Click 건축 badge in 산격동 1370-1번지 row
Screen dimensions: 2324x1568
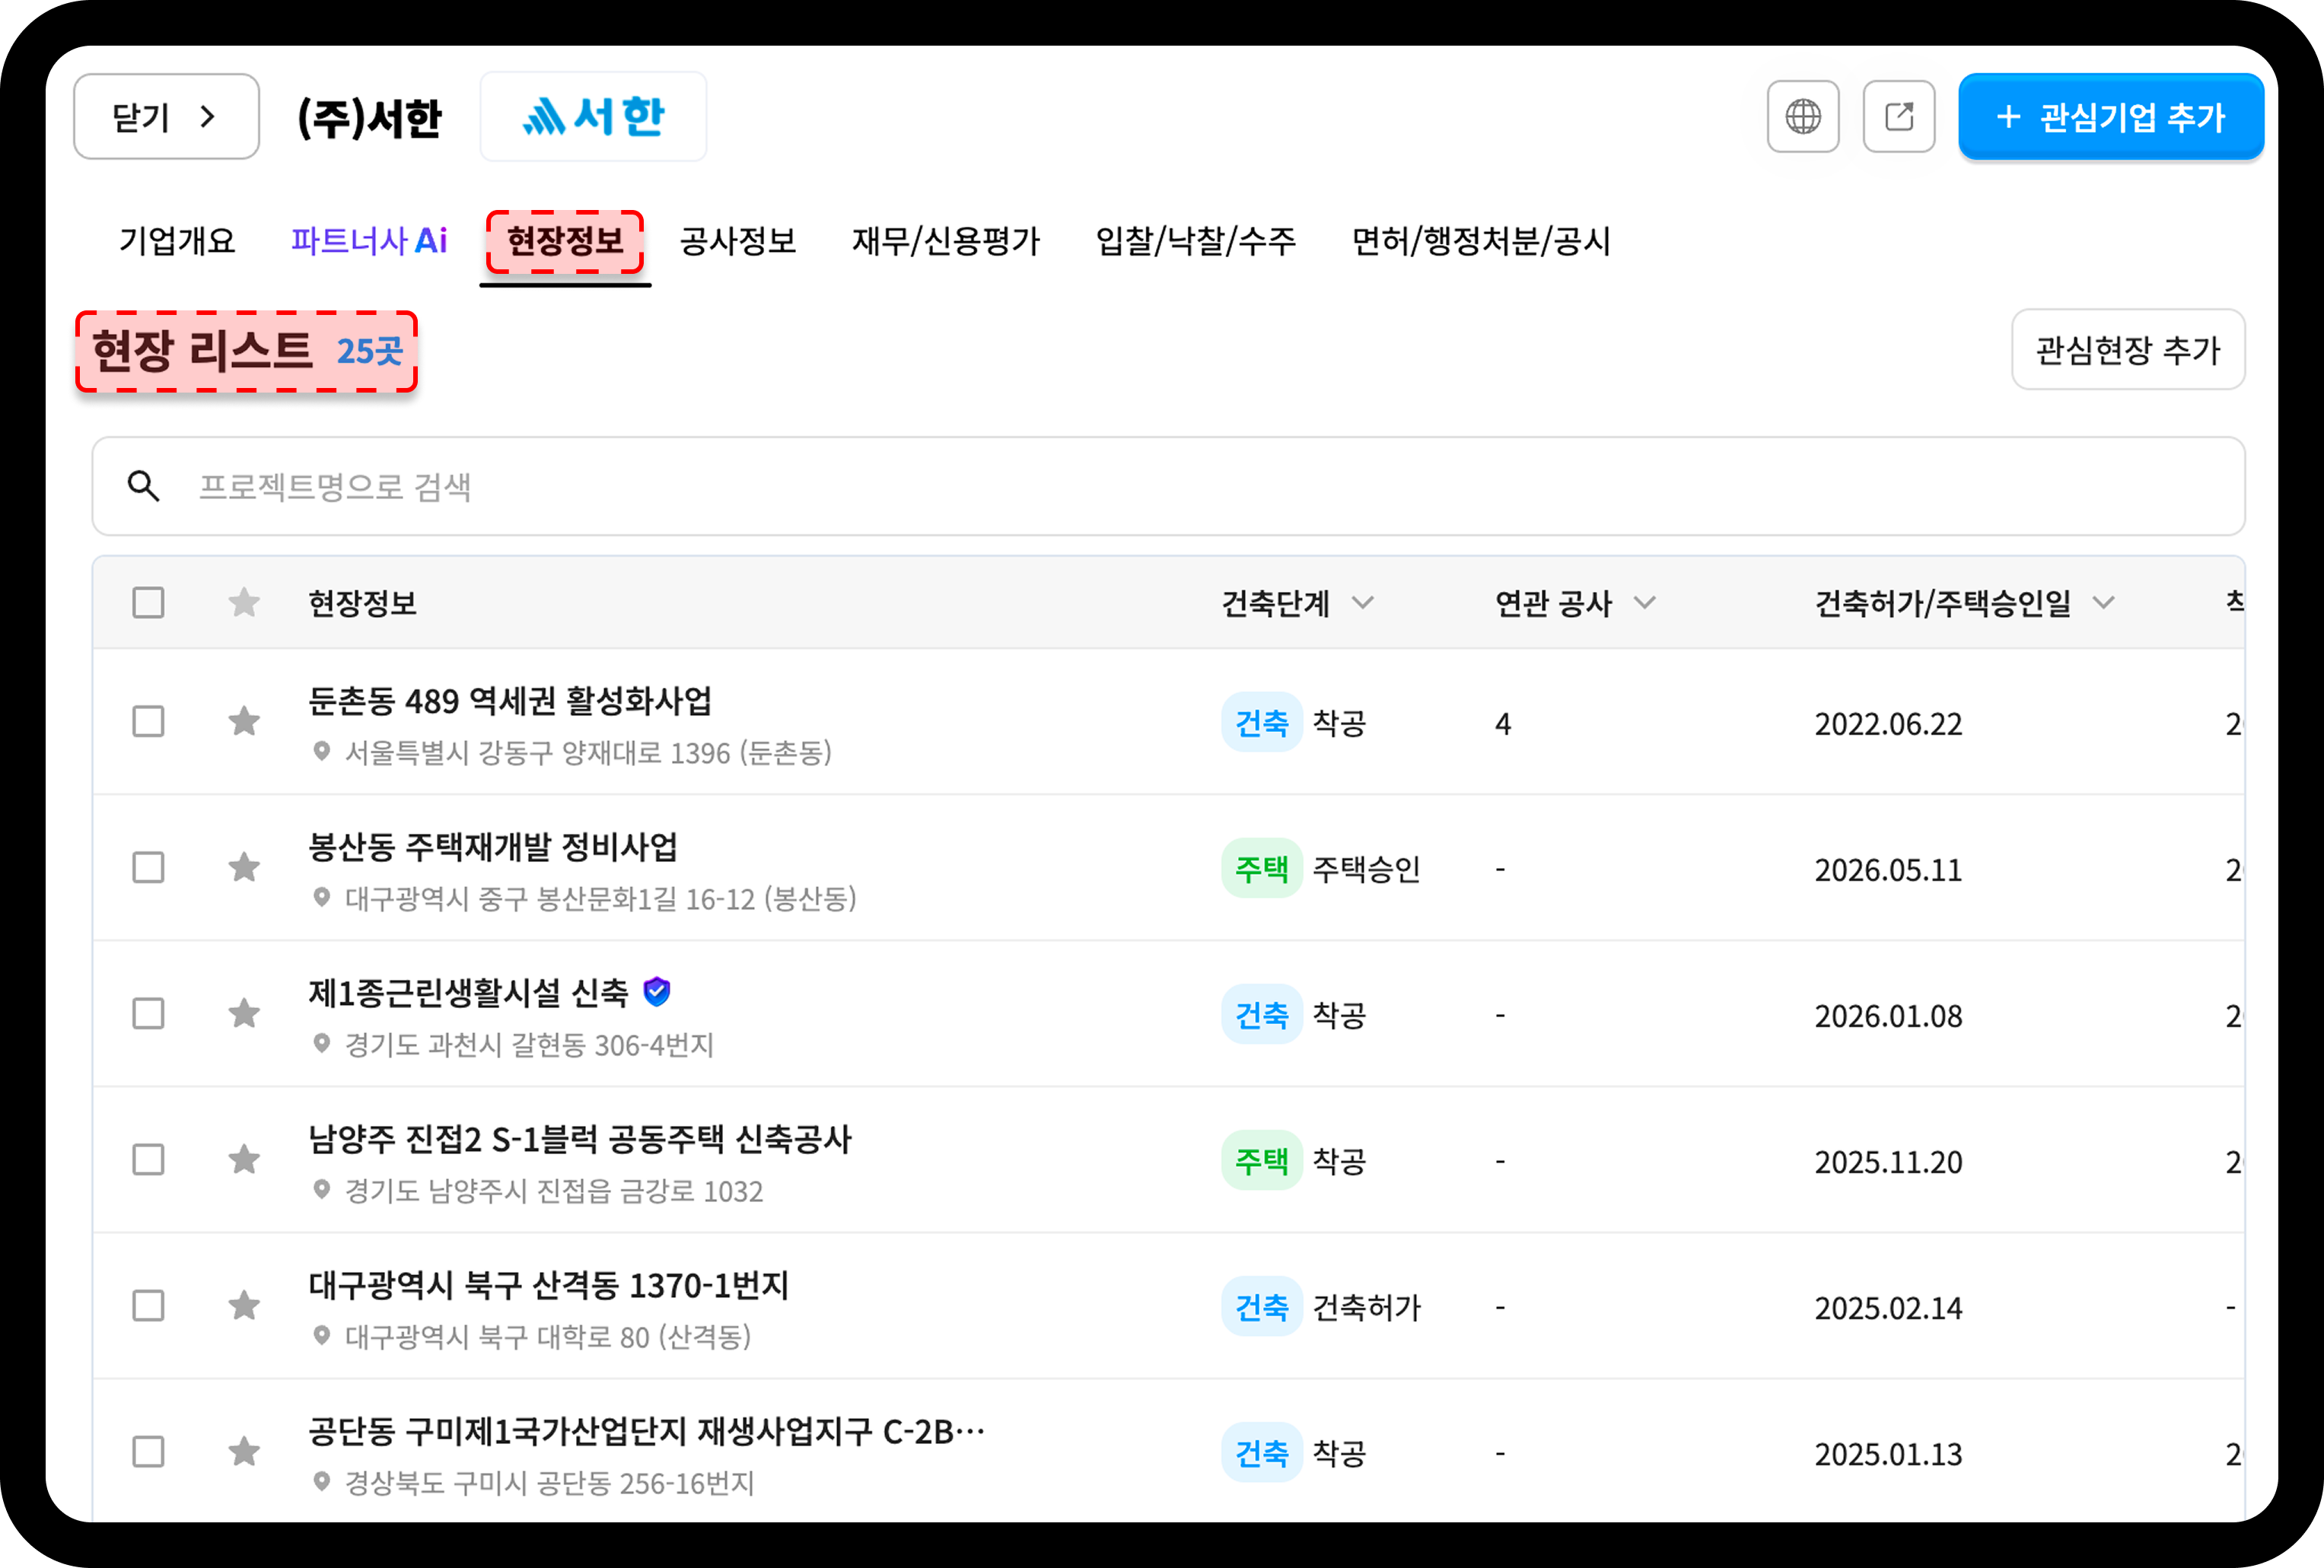(1261, 1306)
